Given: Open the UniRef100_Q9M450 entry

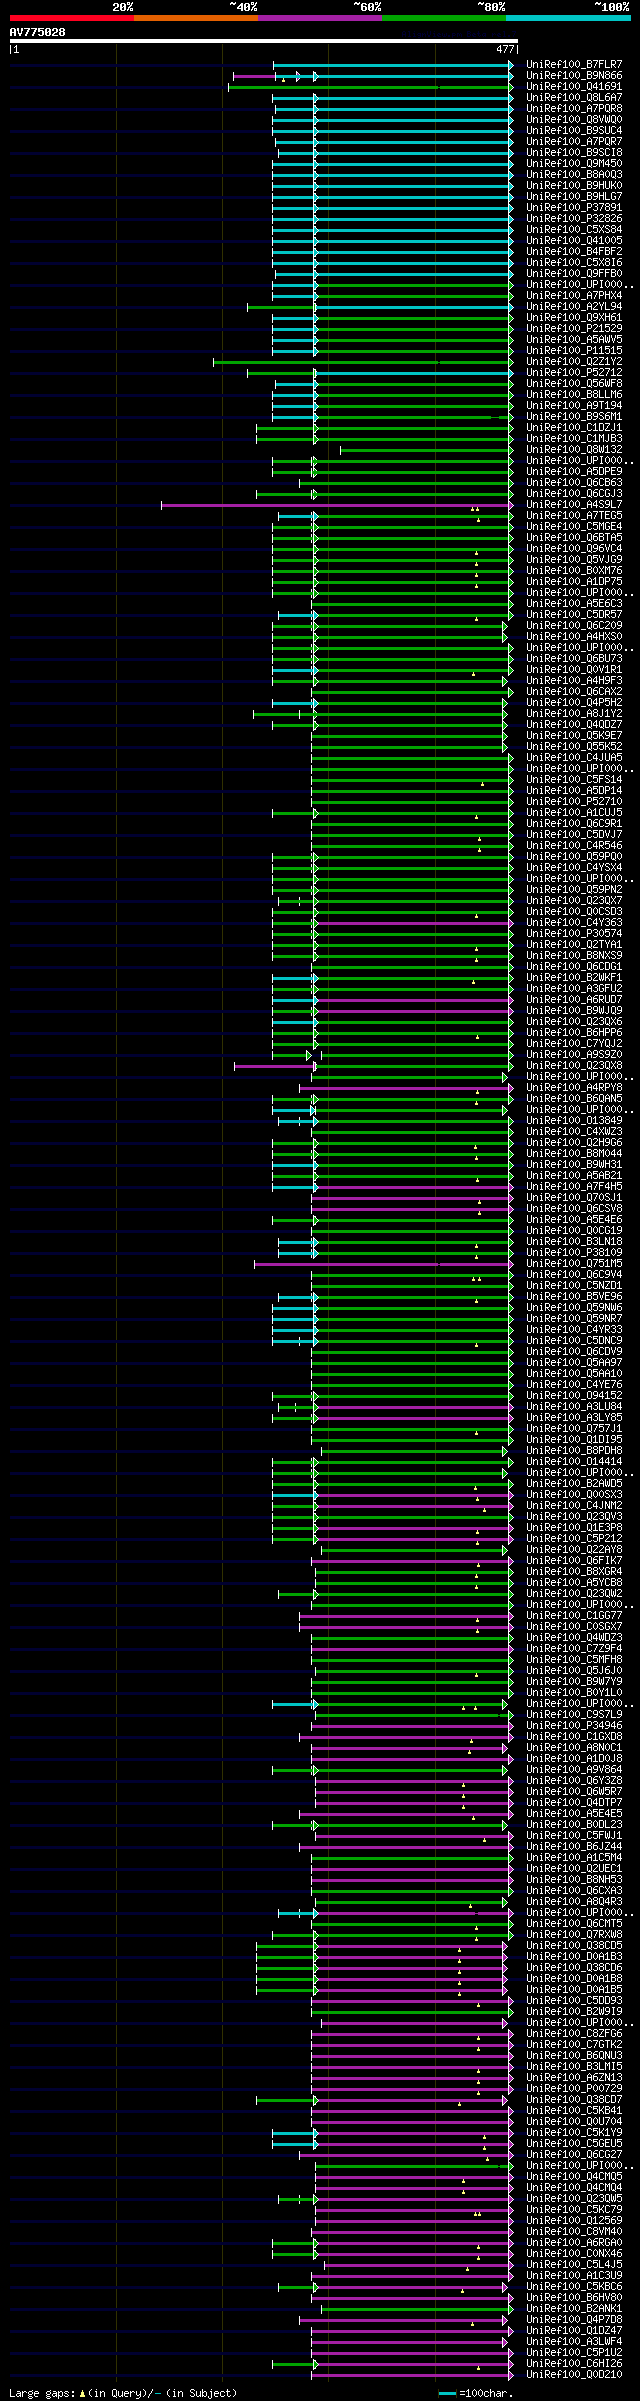Looking at the screenshot, I should [x=574, y=163].
